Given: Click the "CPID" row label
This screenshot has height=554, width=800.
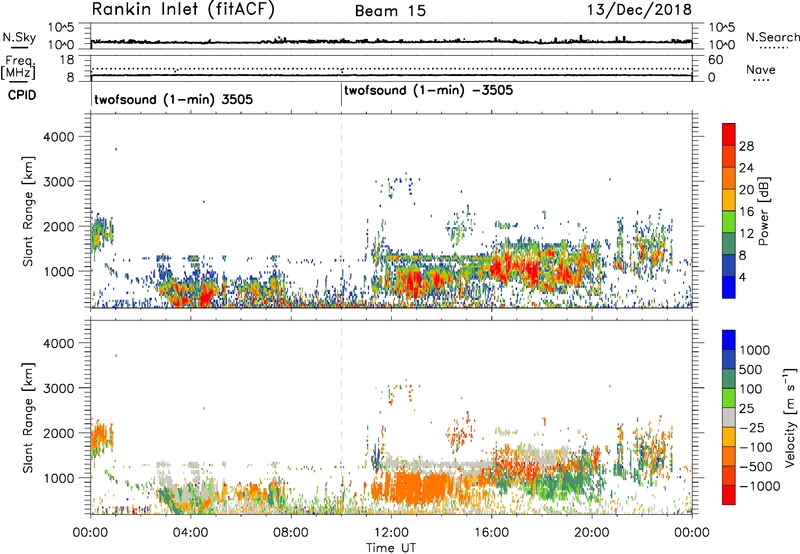Looking at the screenshot, I should [22, 95].
